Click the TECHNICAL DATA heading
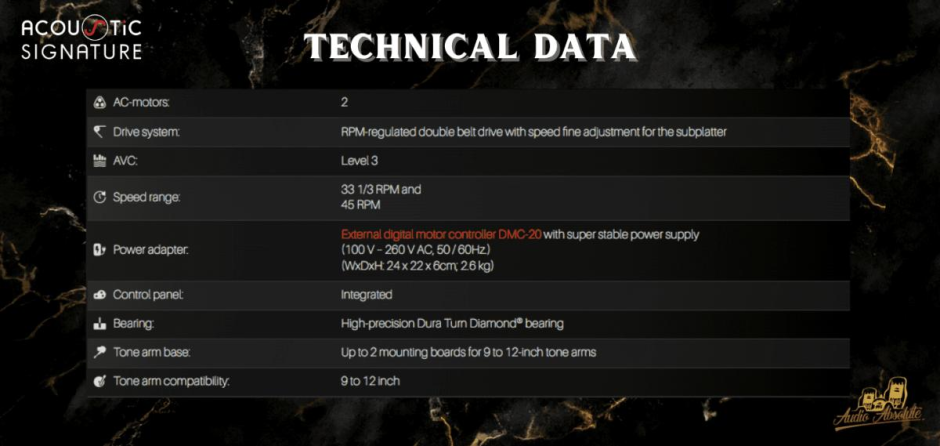940x446 pixels. pos(469,46)
